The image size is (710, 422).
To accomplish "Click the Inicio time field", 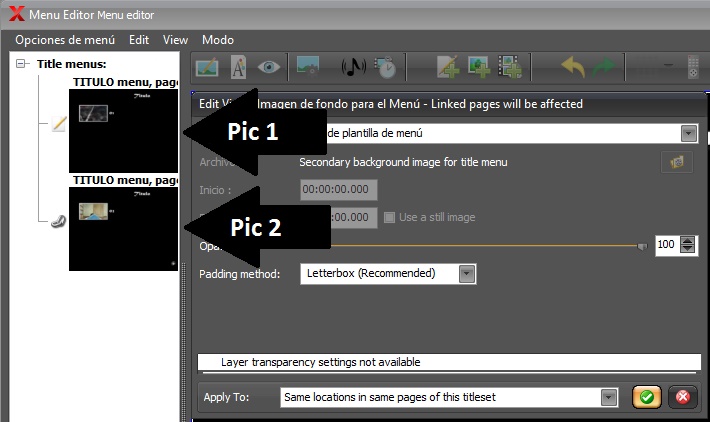I will [x=338, y=190].
